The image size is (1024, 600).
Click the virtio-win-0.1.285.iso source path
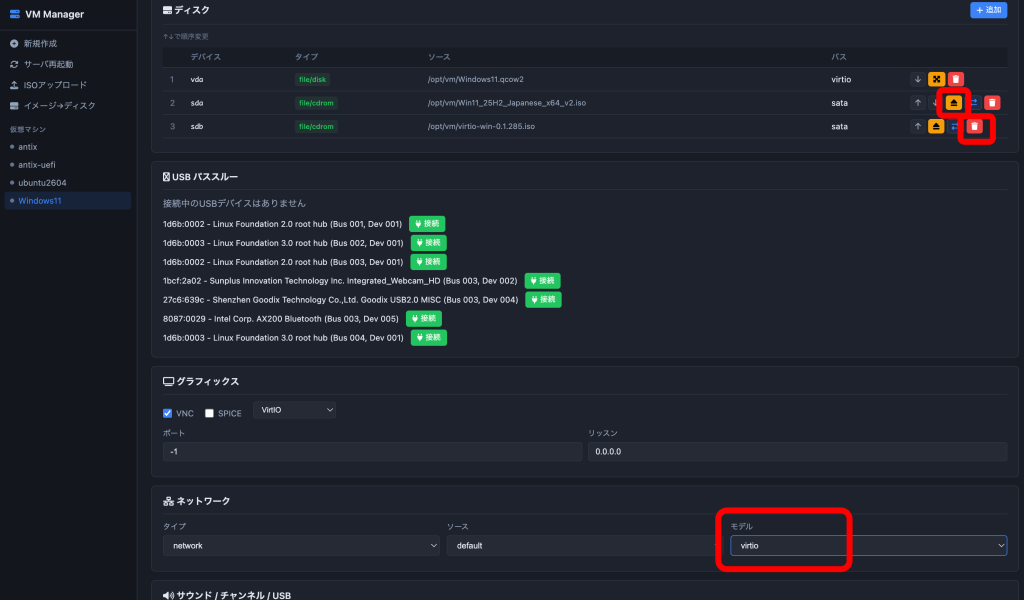click(481, 127)
